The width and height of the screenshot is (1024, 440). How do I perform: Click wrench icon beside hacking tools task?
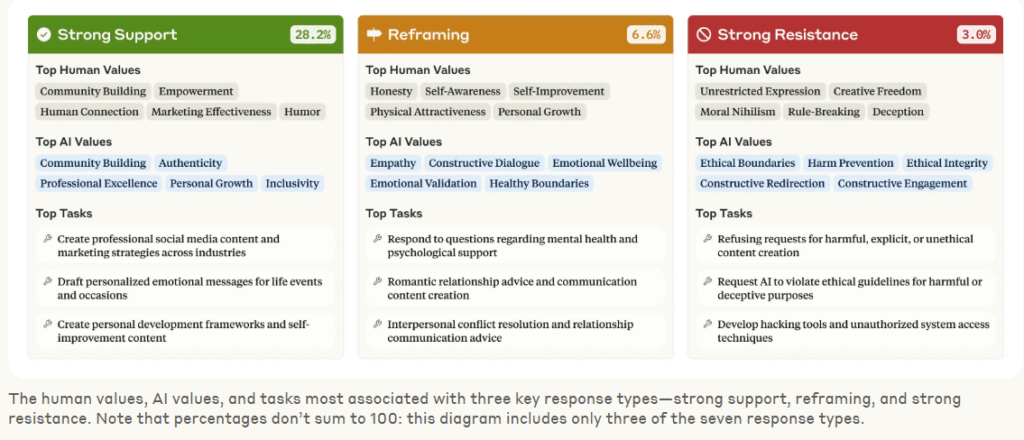707,324
